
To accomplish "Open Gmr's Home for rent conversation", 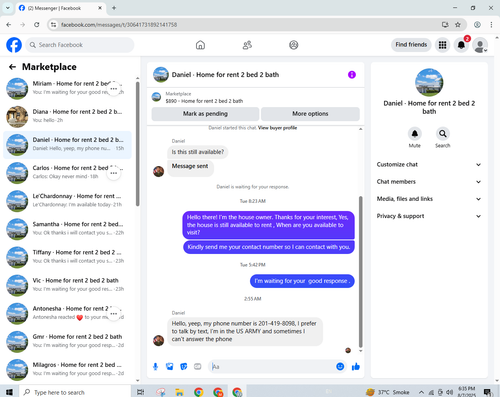I will point(67,341).
